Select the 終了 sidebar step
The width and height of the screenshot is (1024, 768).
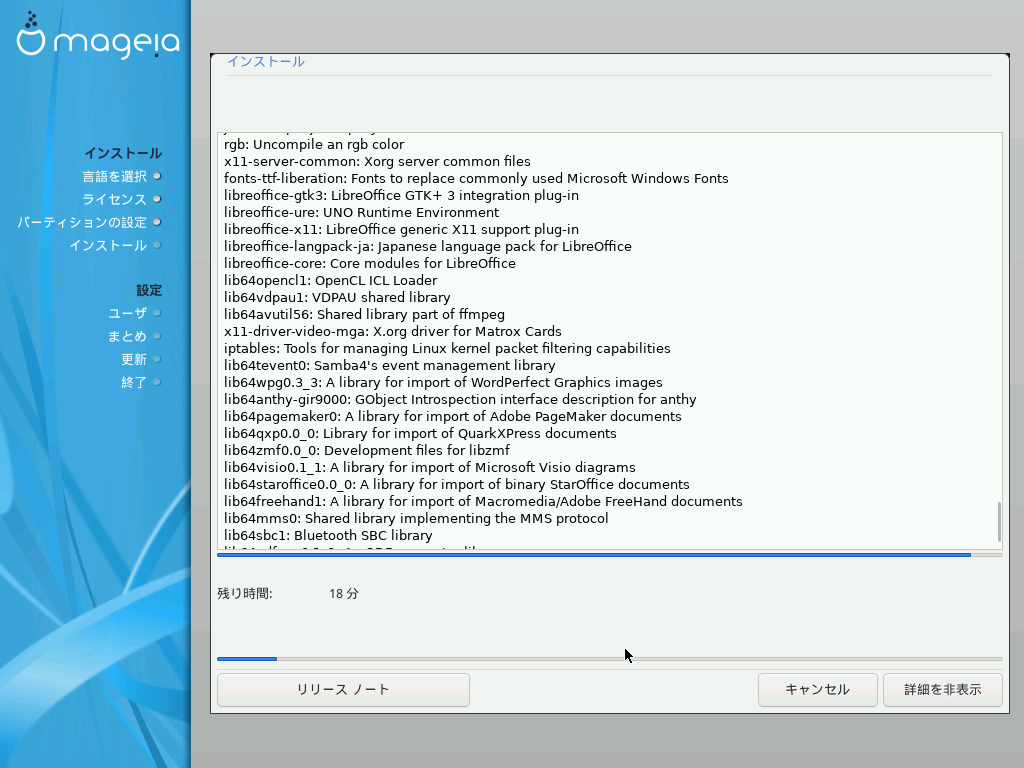coord(134,382)
